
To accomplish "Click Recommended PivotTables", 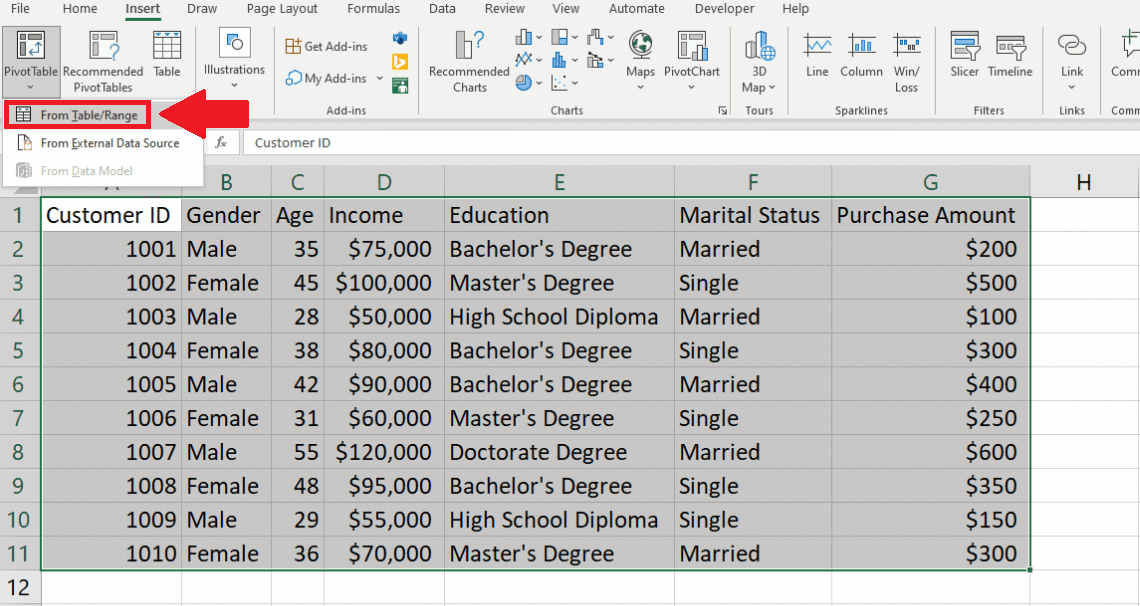I will (103, 60).
